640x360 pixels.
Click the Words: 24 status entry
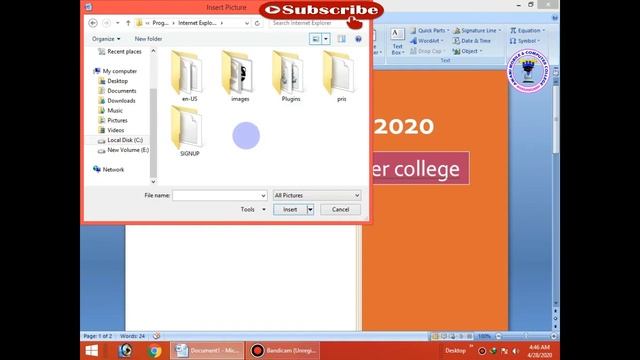coord(132,336)
